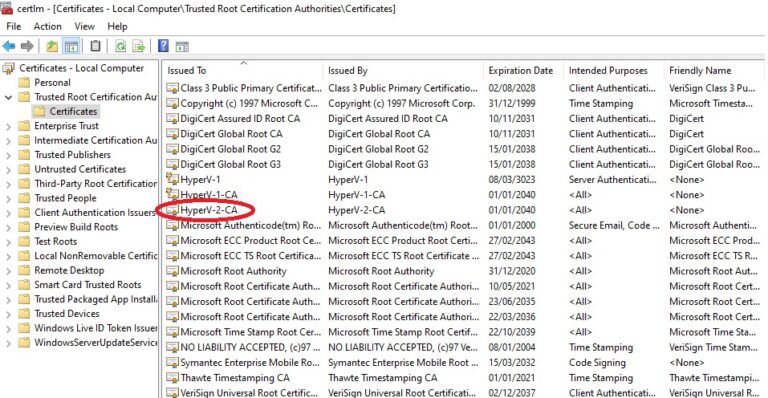Toggle Show/Hide Console Tree icon

pos(72,47)
